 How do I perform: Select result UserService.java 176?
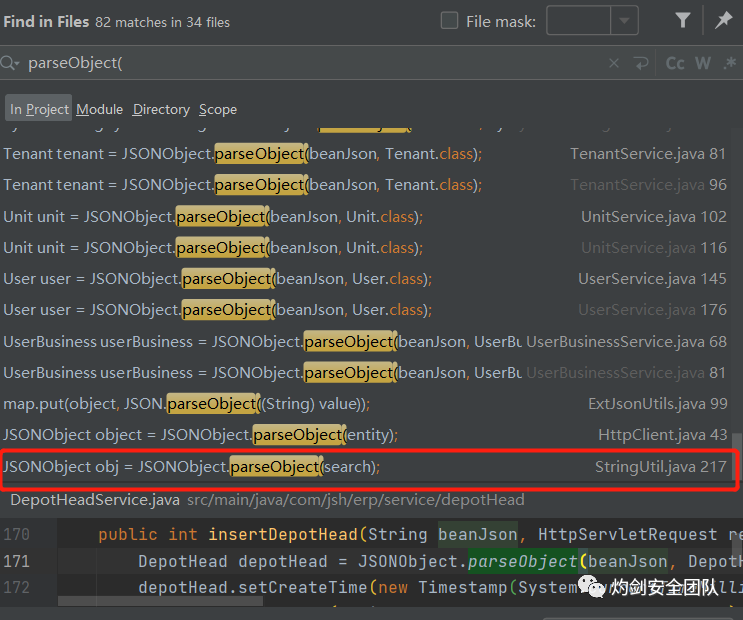[x=365, y=310]
